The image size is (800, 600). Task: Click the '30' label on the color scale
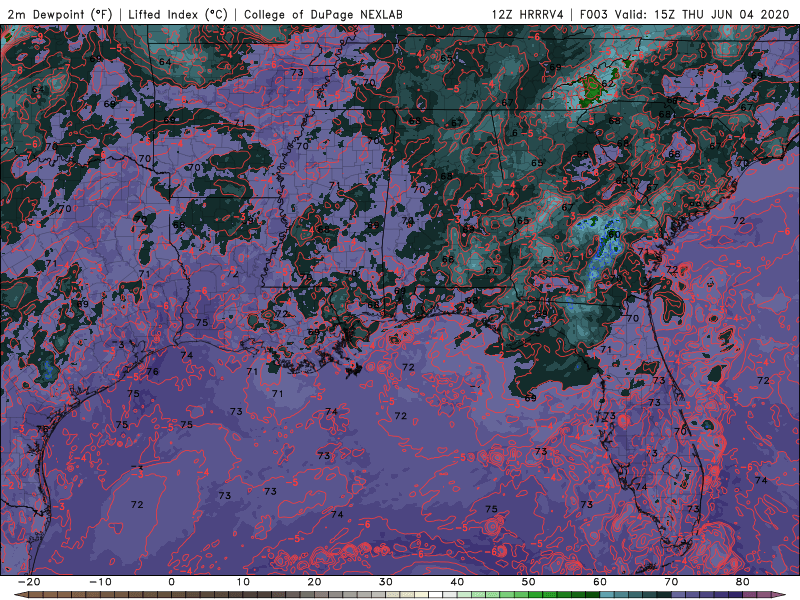coord(386,582)
